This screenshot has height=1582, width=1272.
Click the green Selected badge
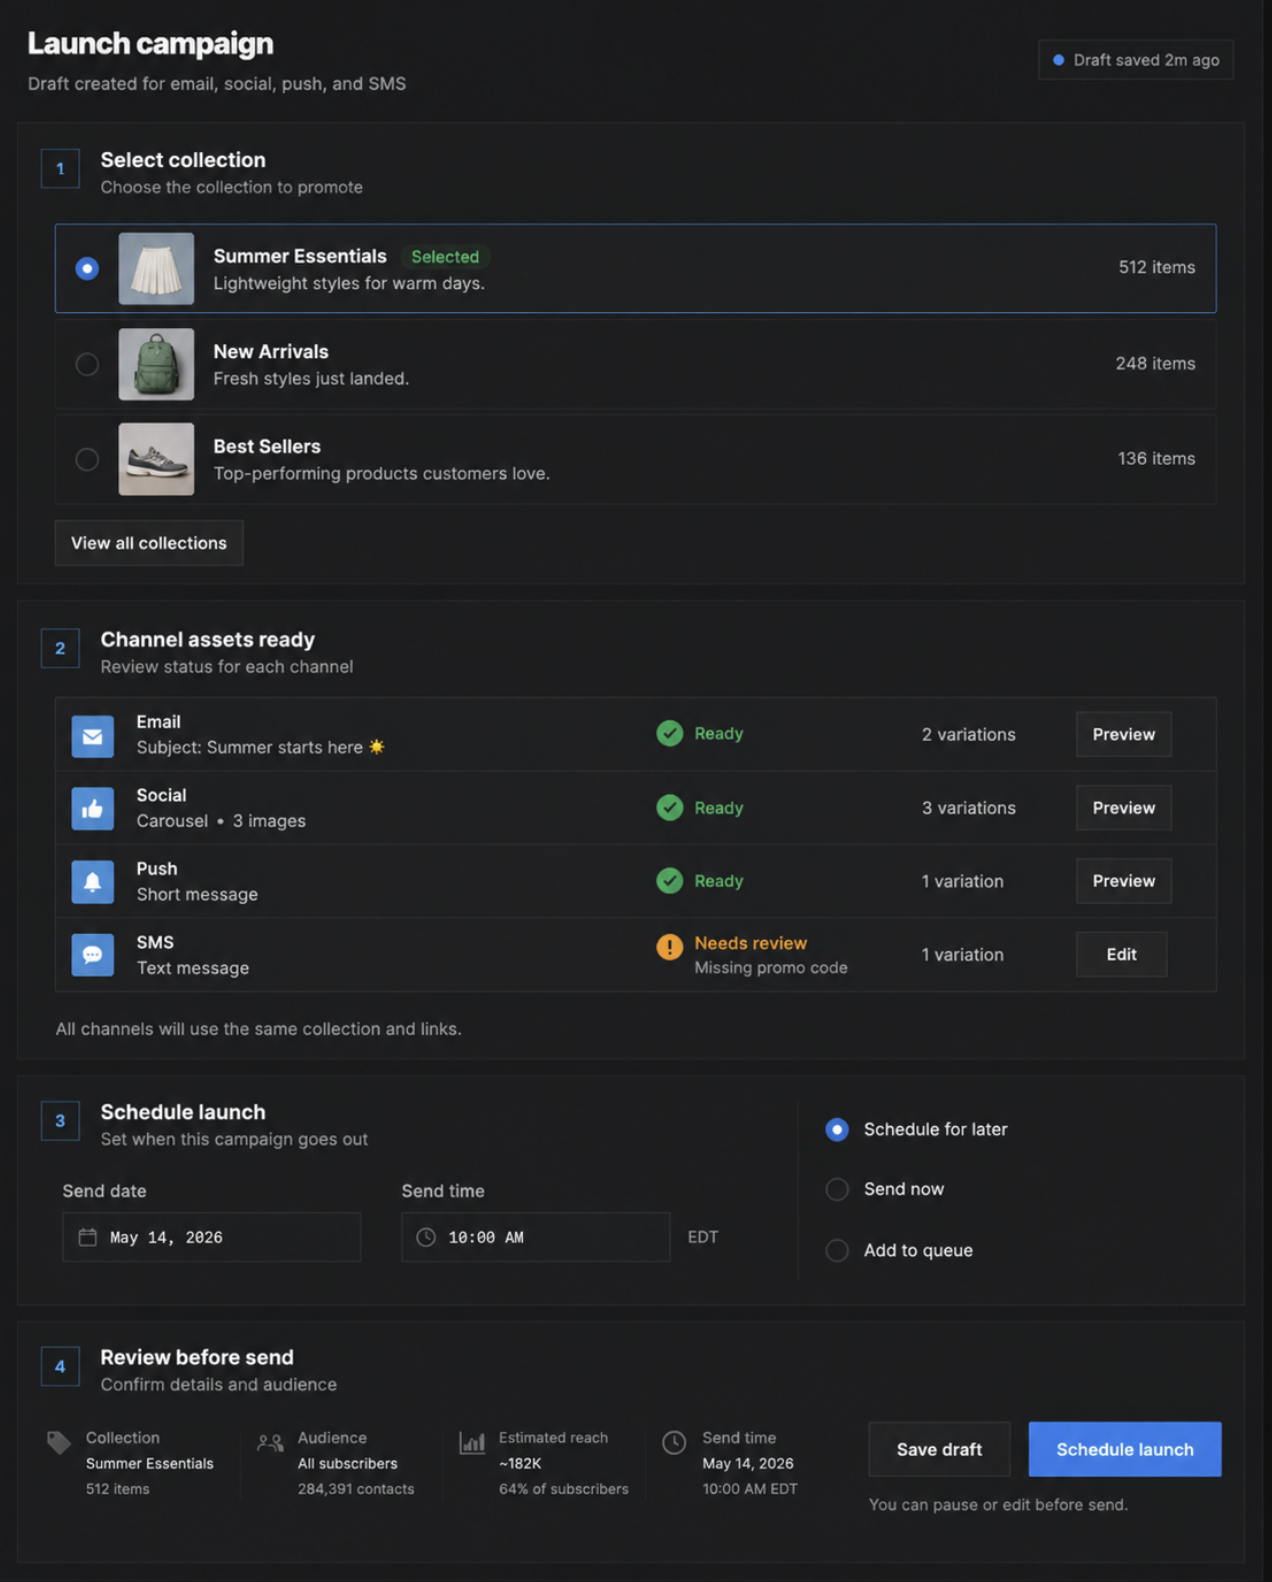point(445,257)
